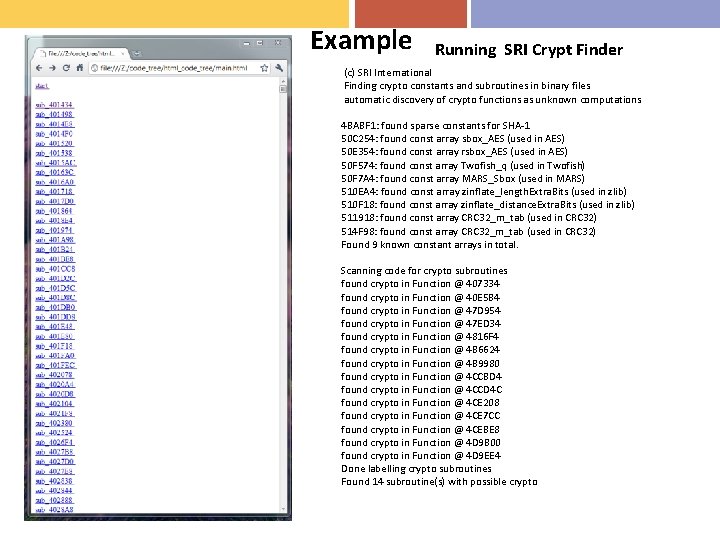Click the globe icon in the address bar
Image resolution: width=720 pixels, height=540 pixels.
[x=95, y=68]
